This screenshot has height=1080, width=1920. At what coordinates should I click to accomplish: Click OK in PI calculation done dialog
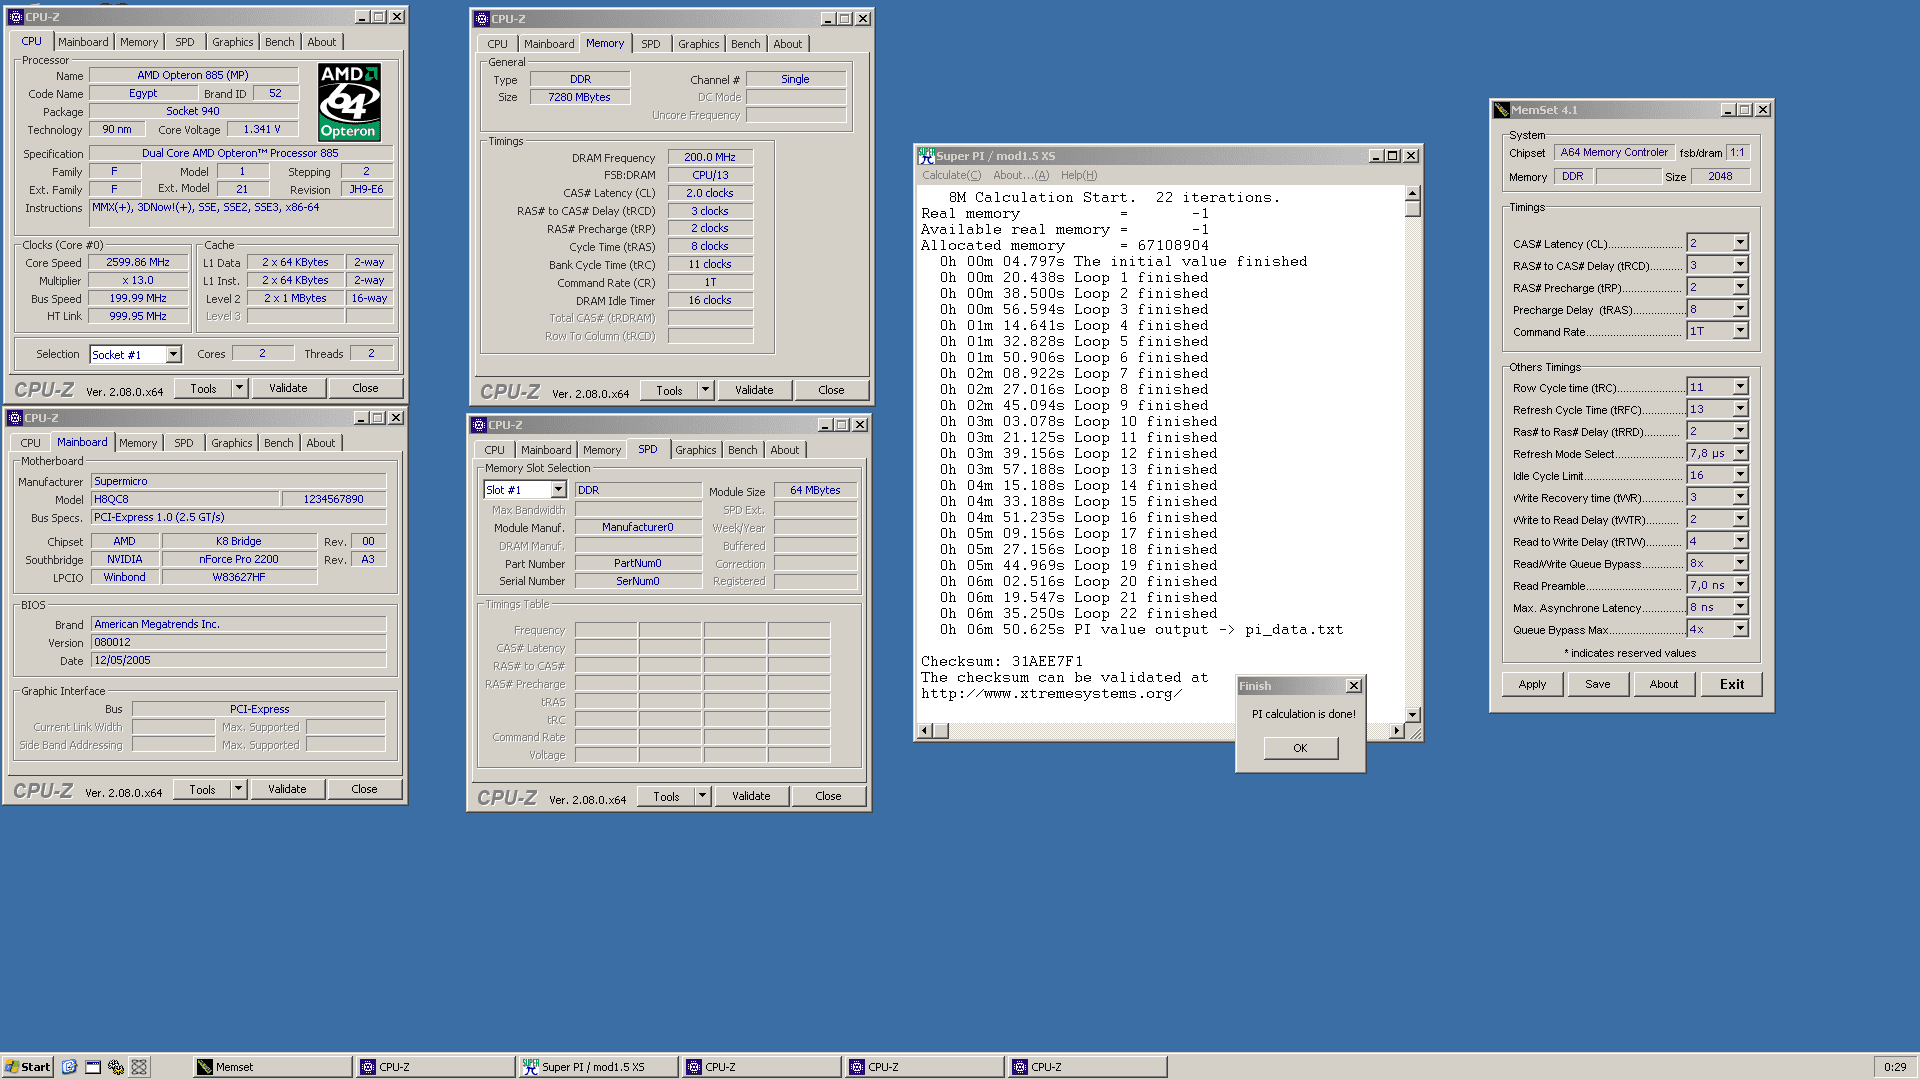[x=1299, y=746]
